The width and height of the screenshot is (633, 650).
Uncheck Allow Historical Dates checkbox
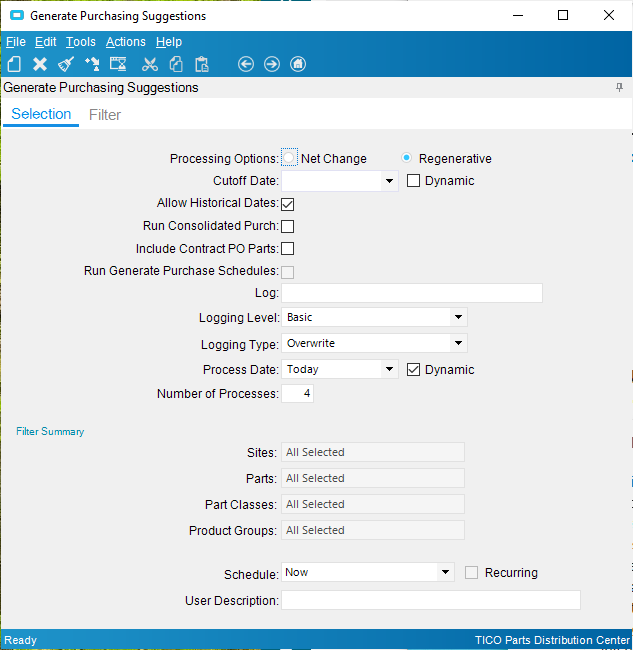pyautogui.click(x=288, y=204)
